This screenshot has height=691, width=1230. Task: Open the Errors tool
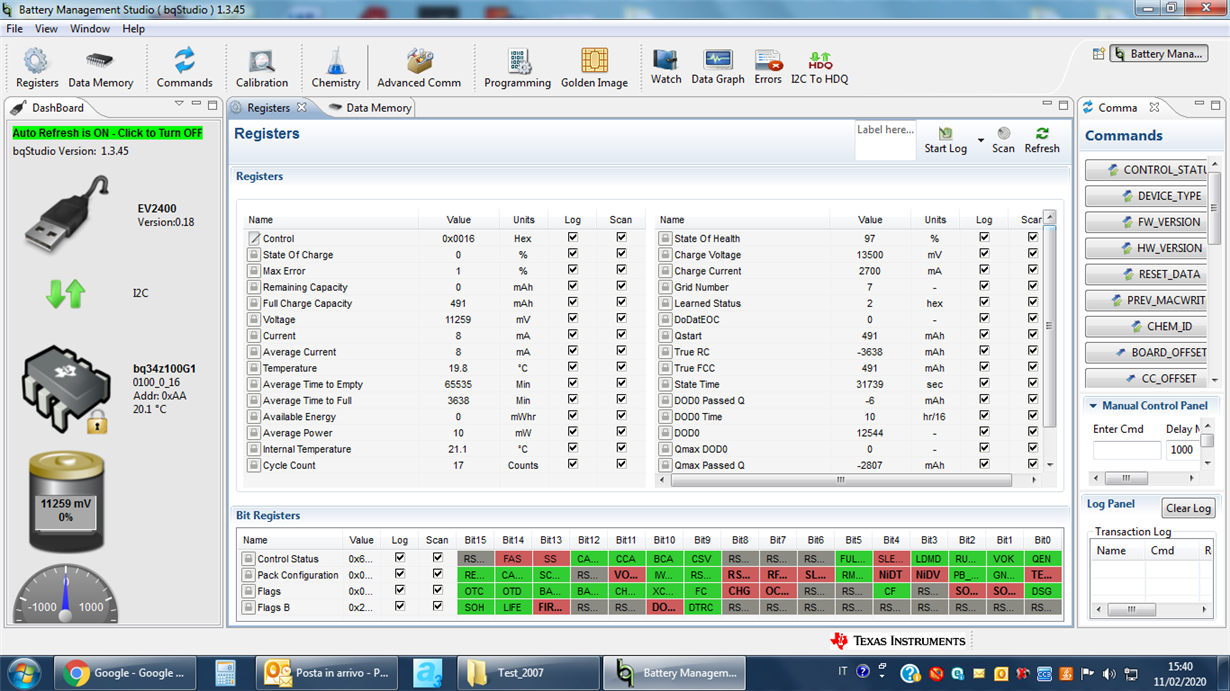tap(768, 67)
